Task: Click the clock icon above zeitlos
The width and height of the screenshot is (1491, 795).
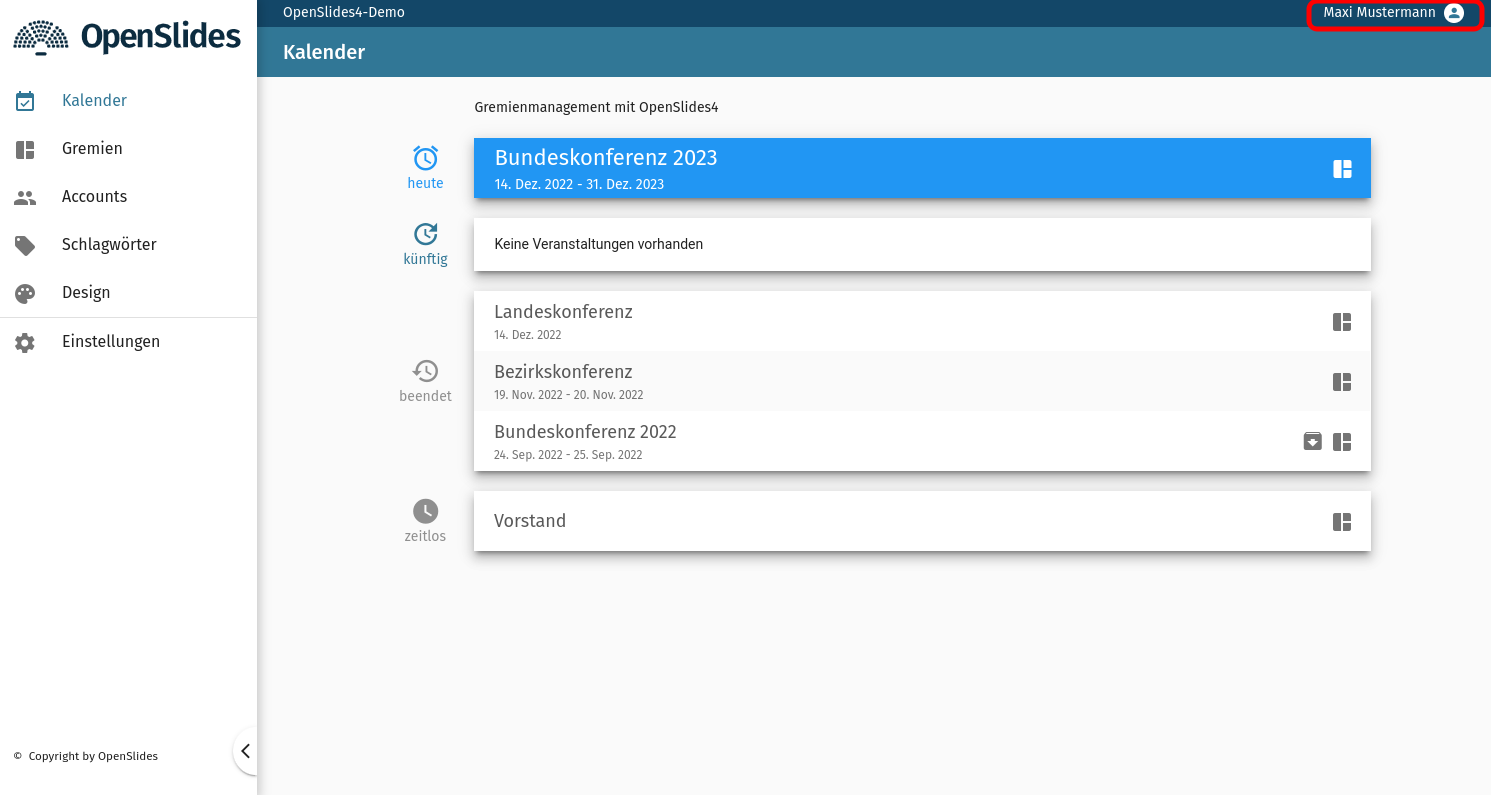Action: (426, 511)
